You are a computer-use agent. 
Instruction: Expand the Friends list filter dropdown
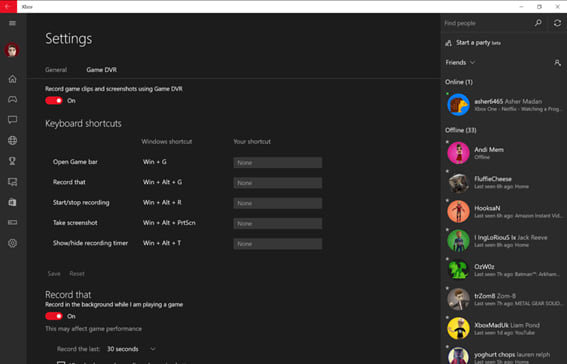pos(460,63)
